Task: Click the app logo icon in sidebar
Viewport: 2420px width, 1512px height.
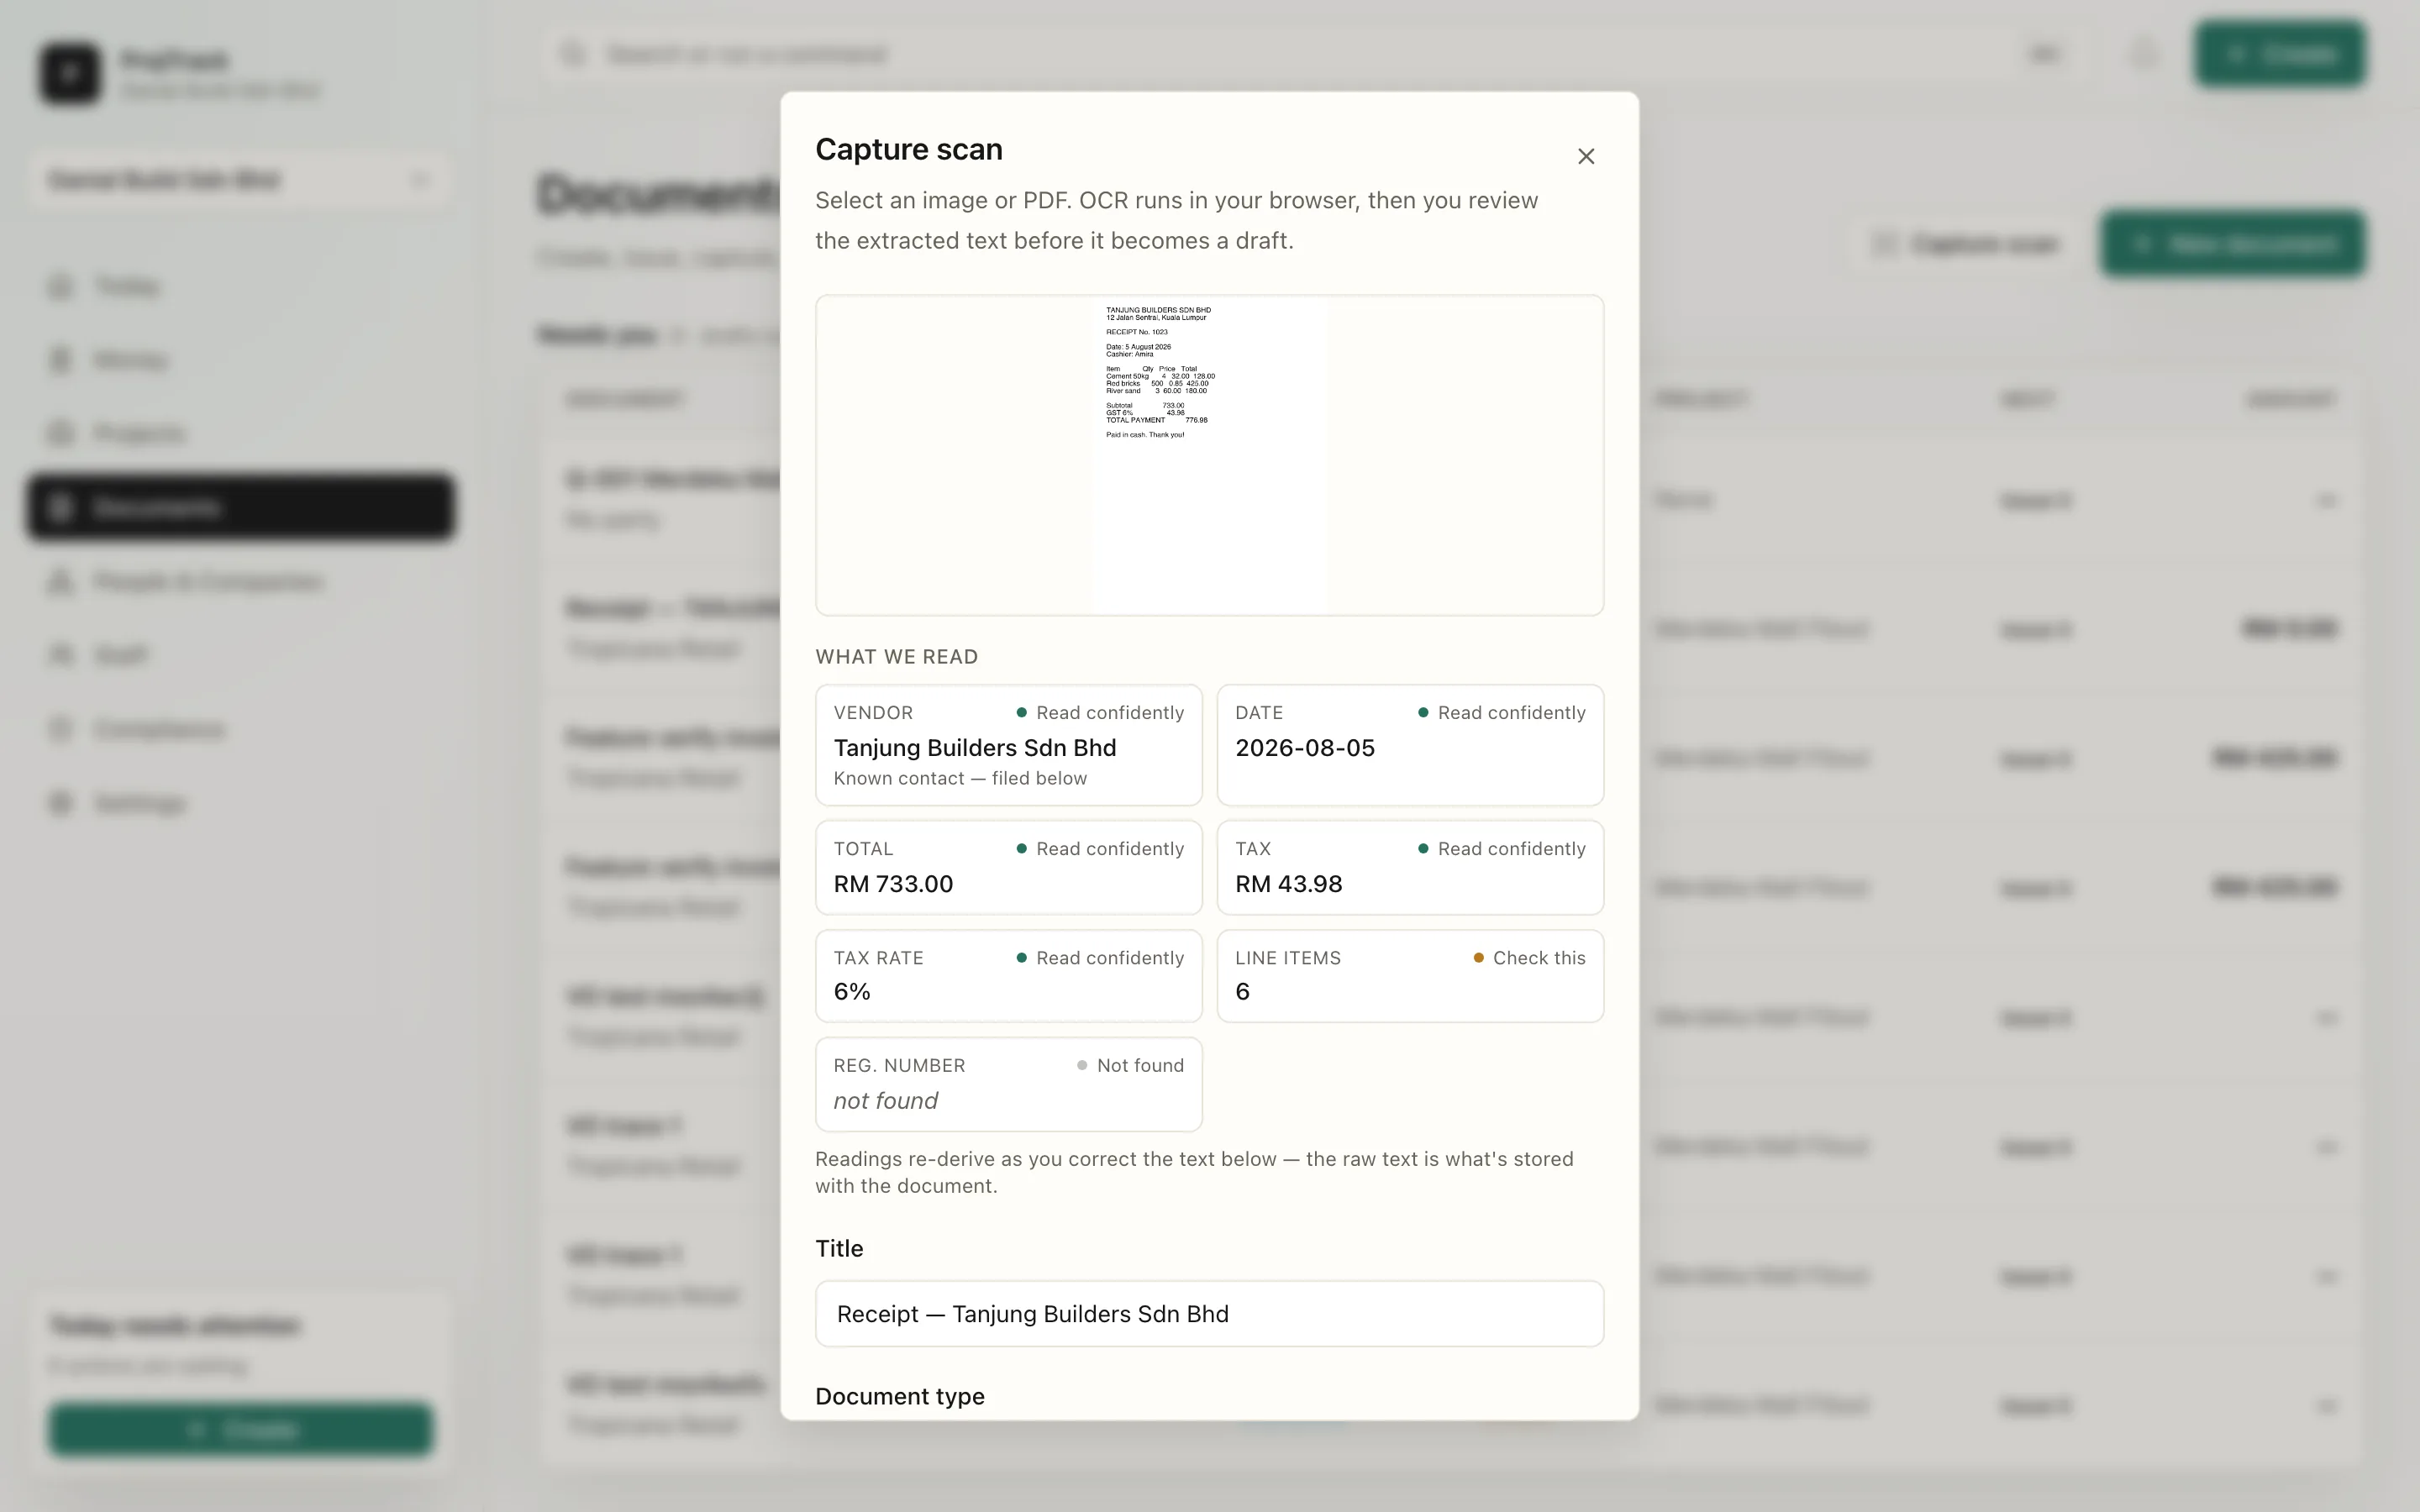Action: (70, 73)
